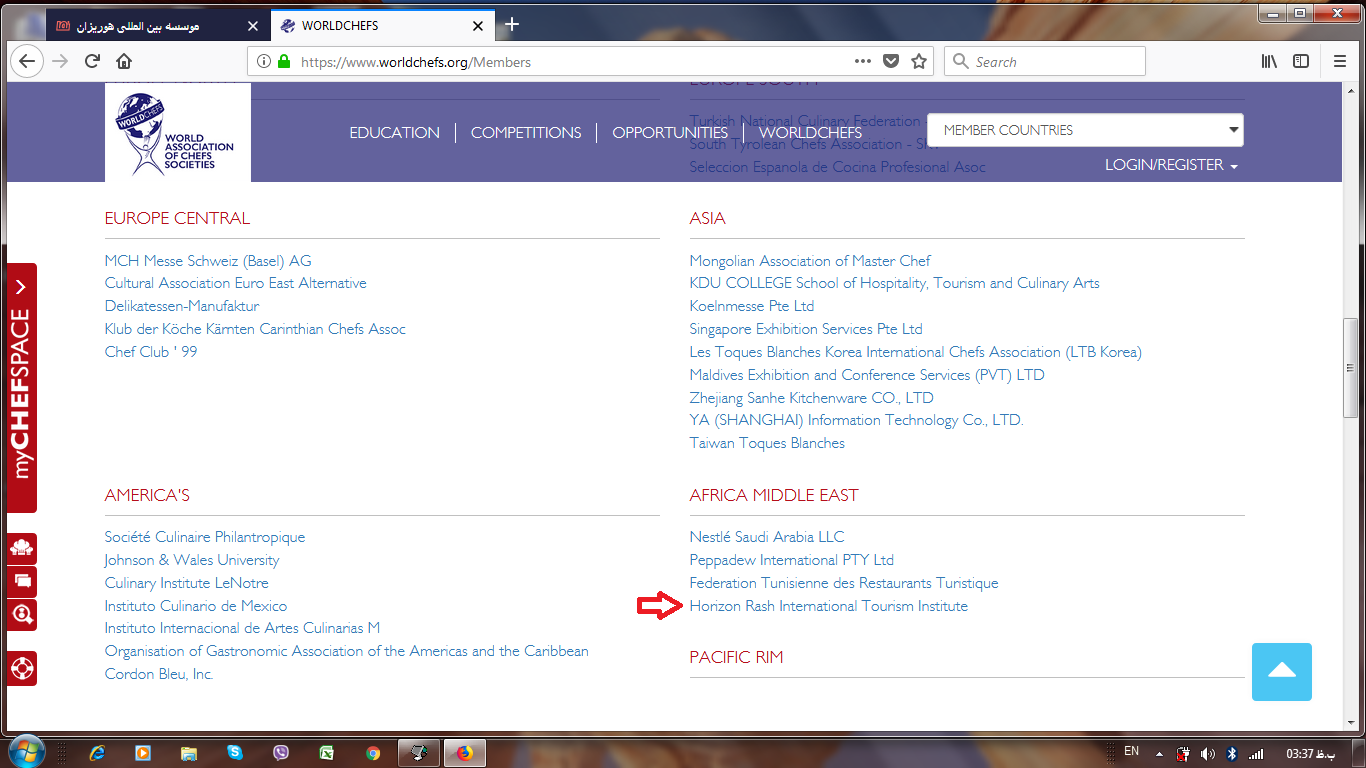The width and height of the screenshot is (1366, 768).
Task: Open the EDUCATION menu
Action: (394, 132)
